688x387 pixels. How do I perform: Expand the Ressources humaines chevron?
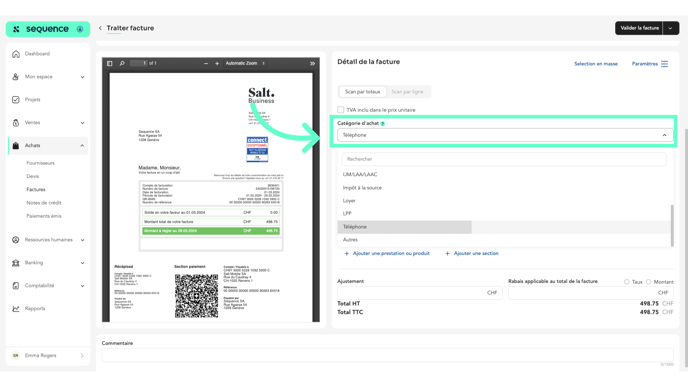click(82, 240)
